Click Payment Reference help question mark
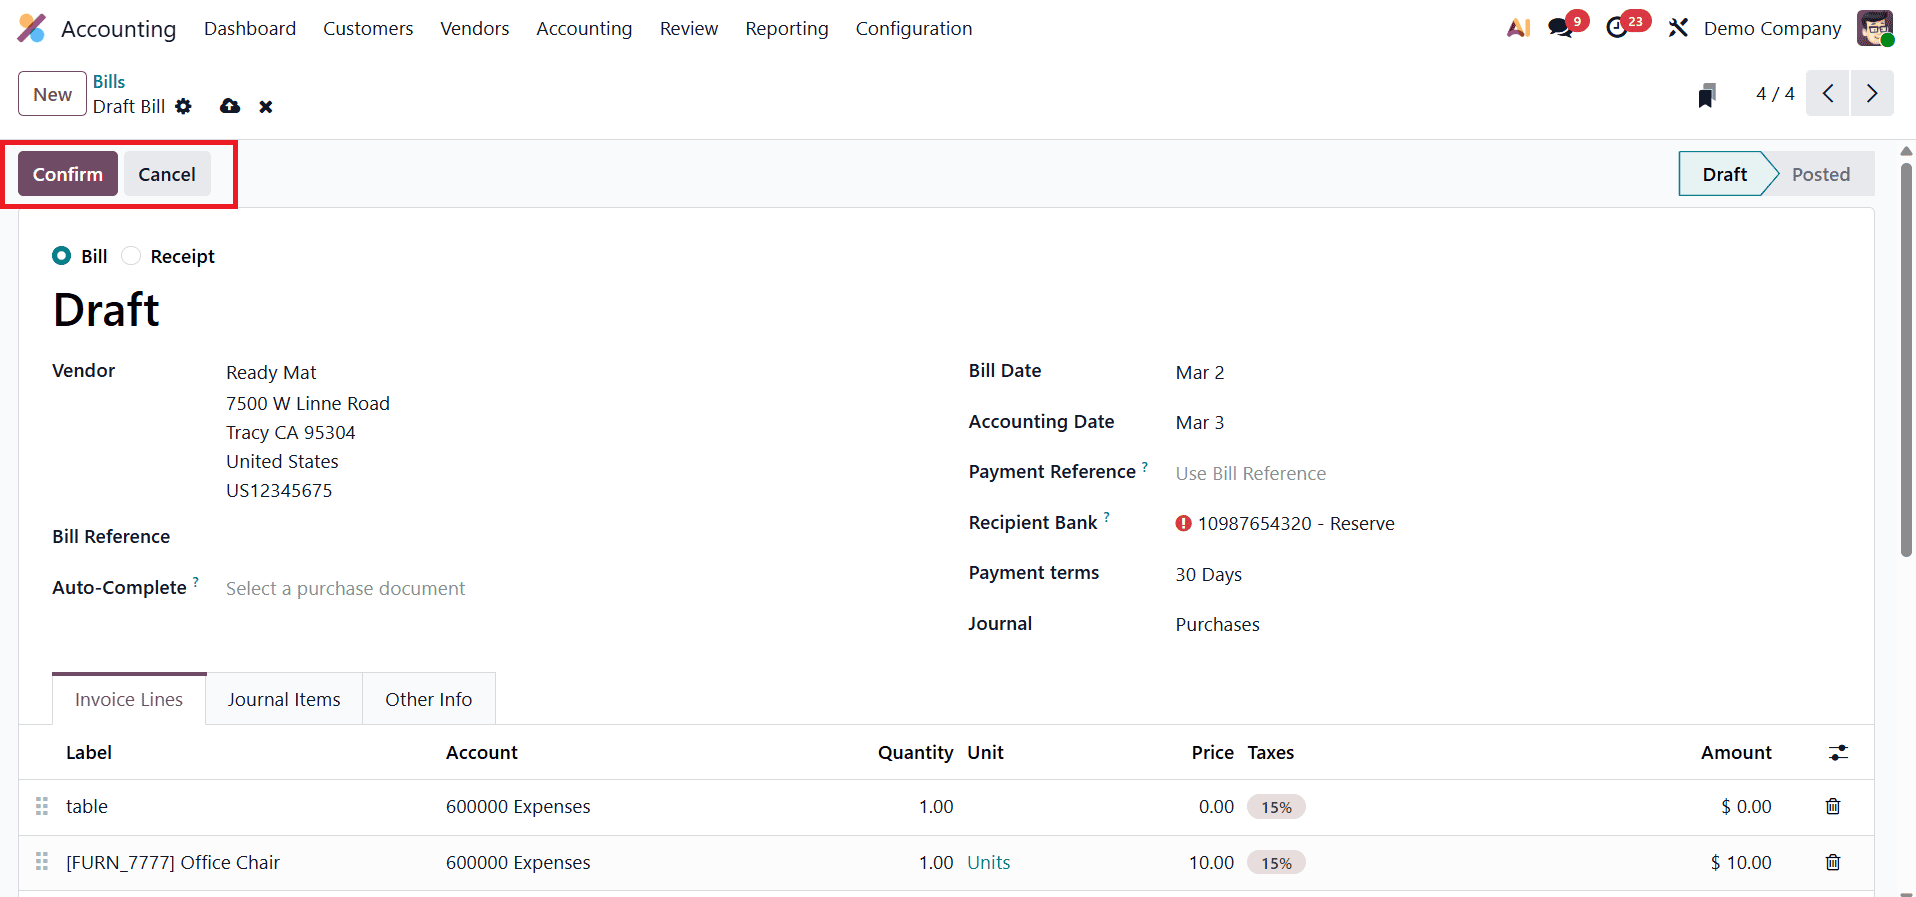 1145,466
